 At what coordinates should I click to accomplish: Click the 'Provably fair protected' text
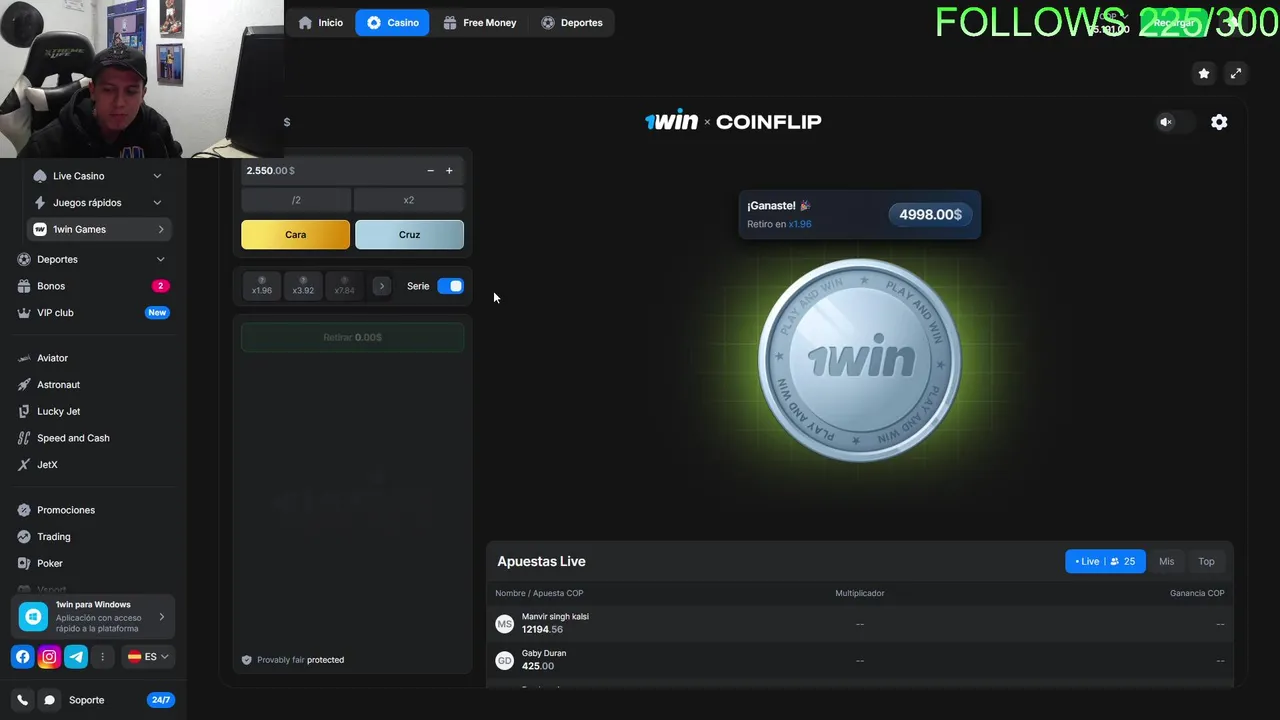(x=300, y=660)
